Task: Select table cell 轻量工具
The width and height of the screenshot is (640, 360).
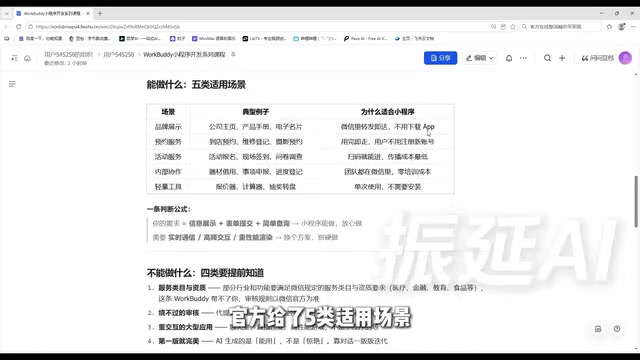Action: pyautogui.click(x=168, y=187)
